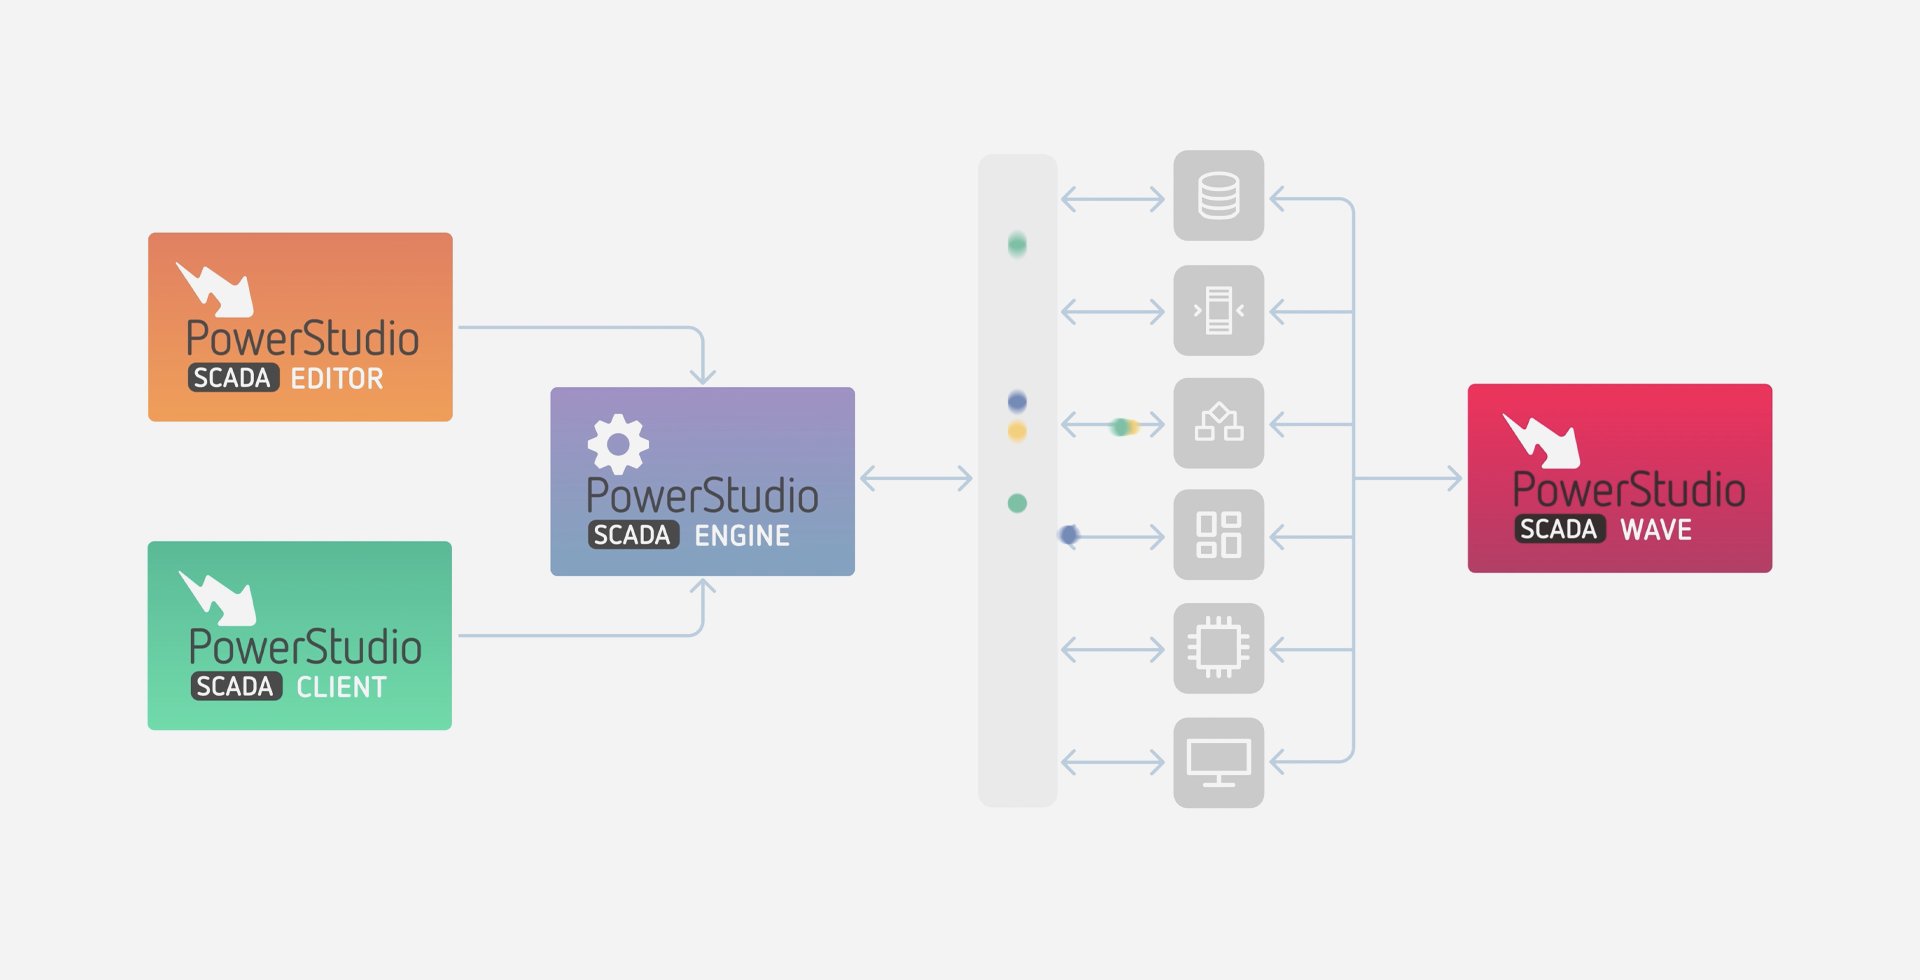
Task: Click the PowerStudio SCADA Client card
Action: (x=300, y=636)
